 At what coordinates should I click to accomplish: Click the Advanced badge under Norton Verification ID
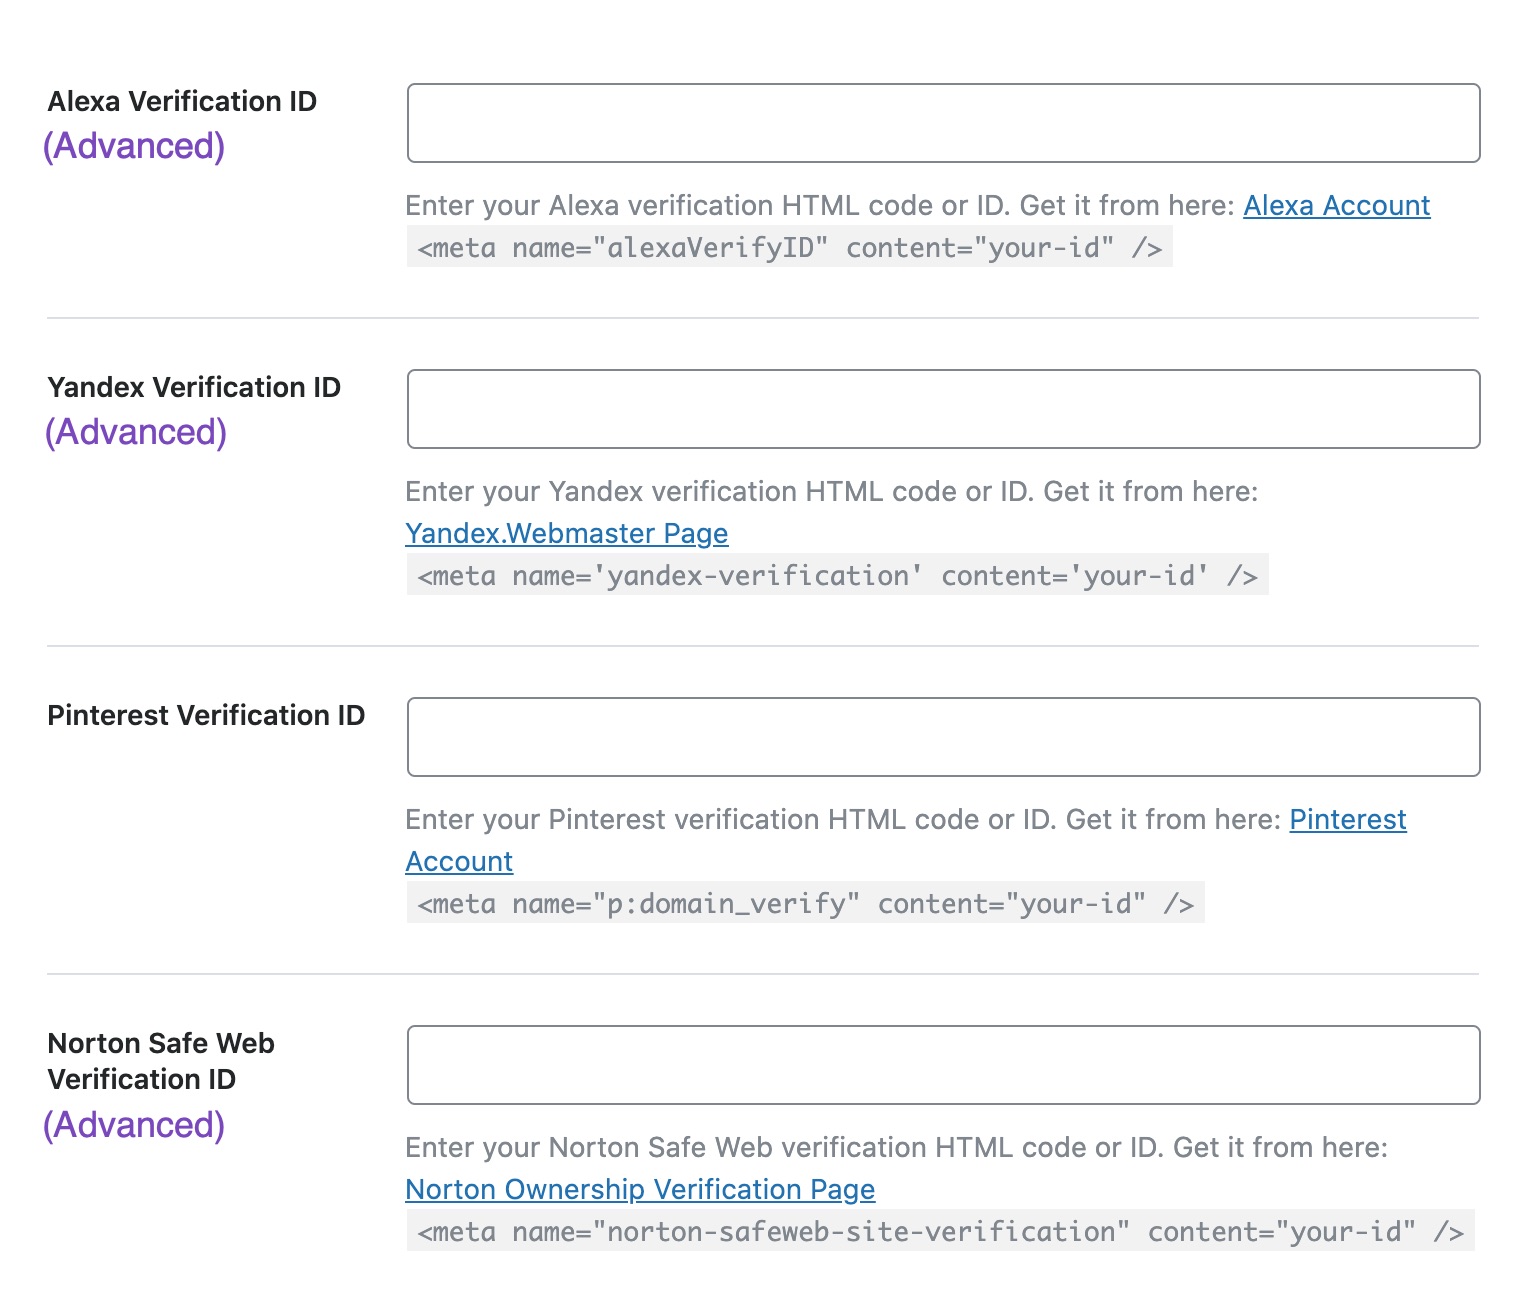[x=134, y=1125]
